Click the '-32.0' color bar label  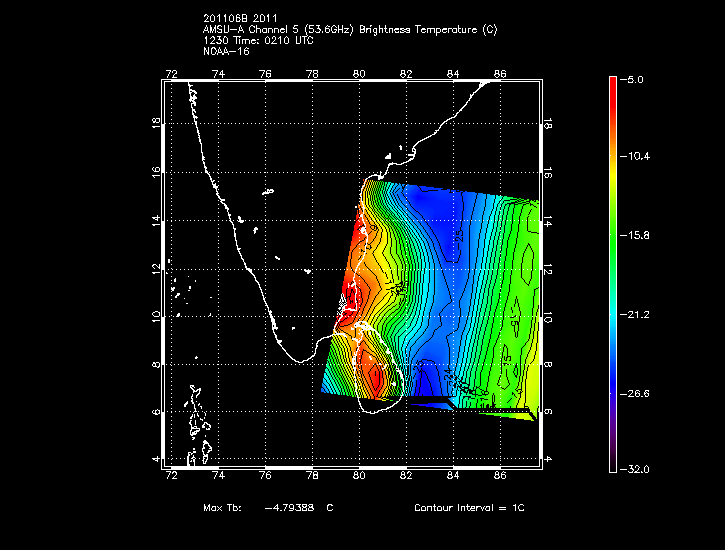(634, 470)
